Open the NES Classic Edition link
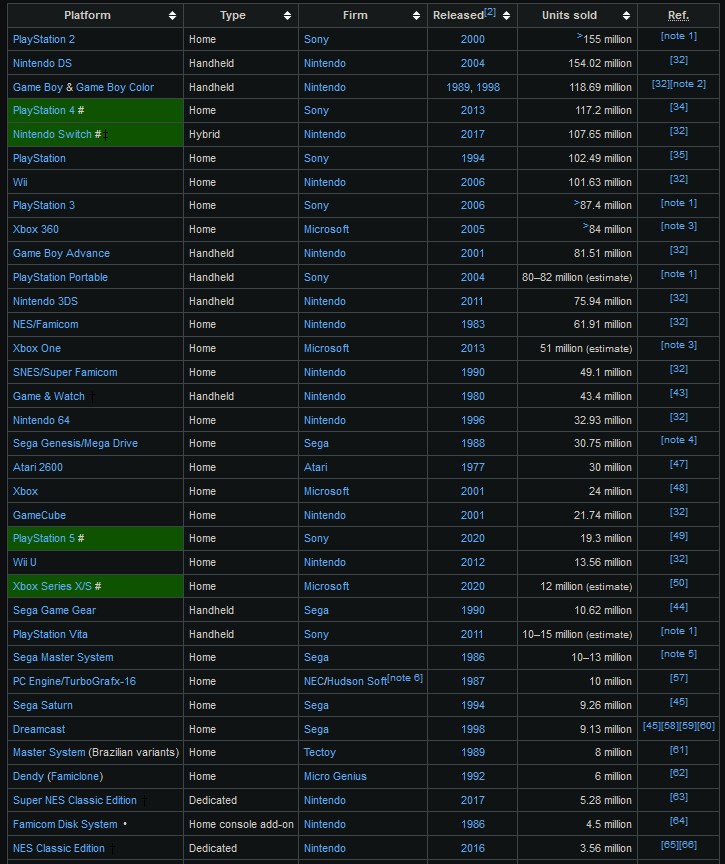 (x=58, y=849)
